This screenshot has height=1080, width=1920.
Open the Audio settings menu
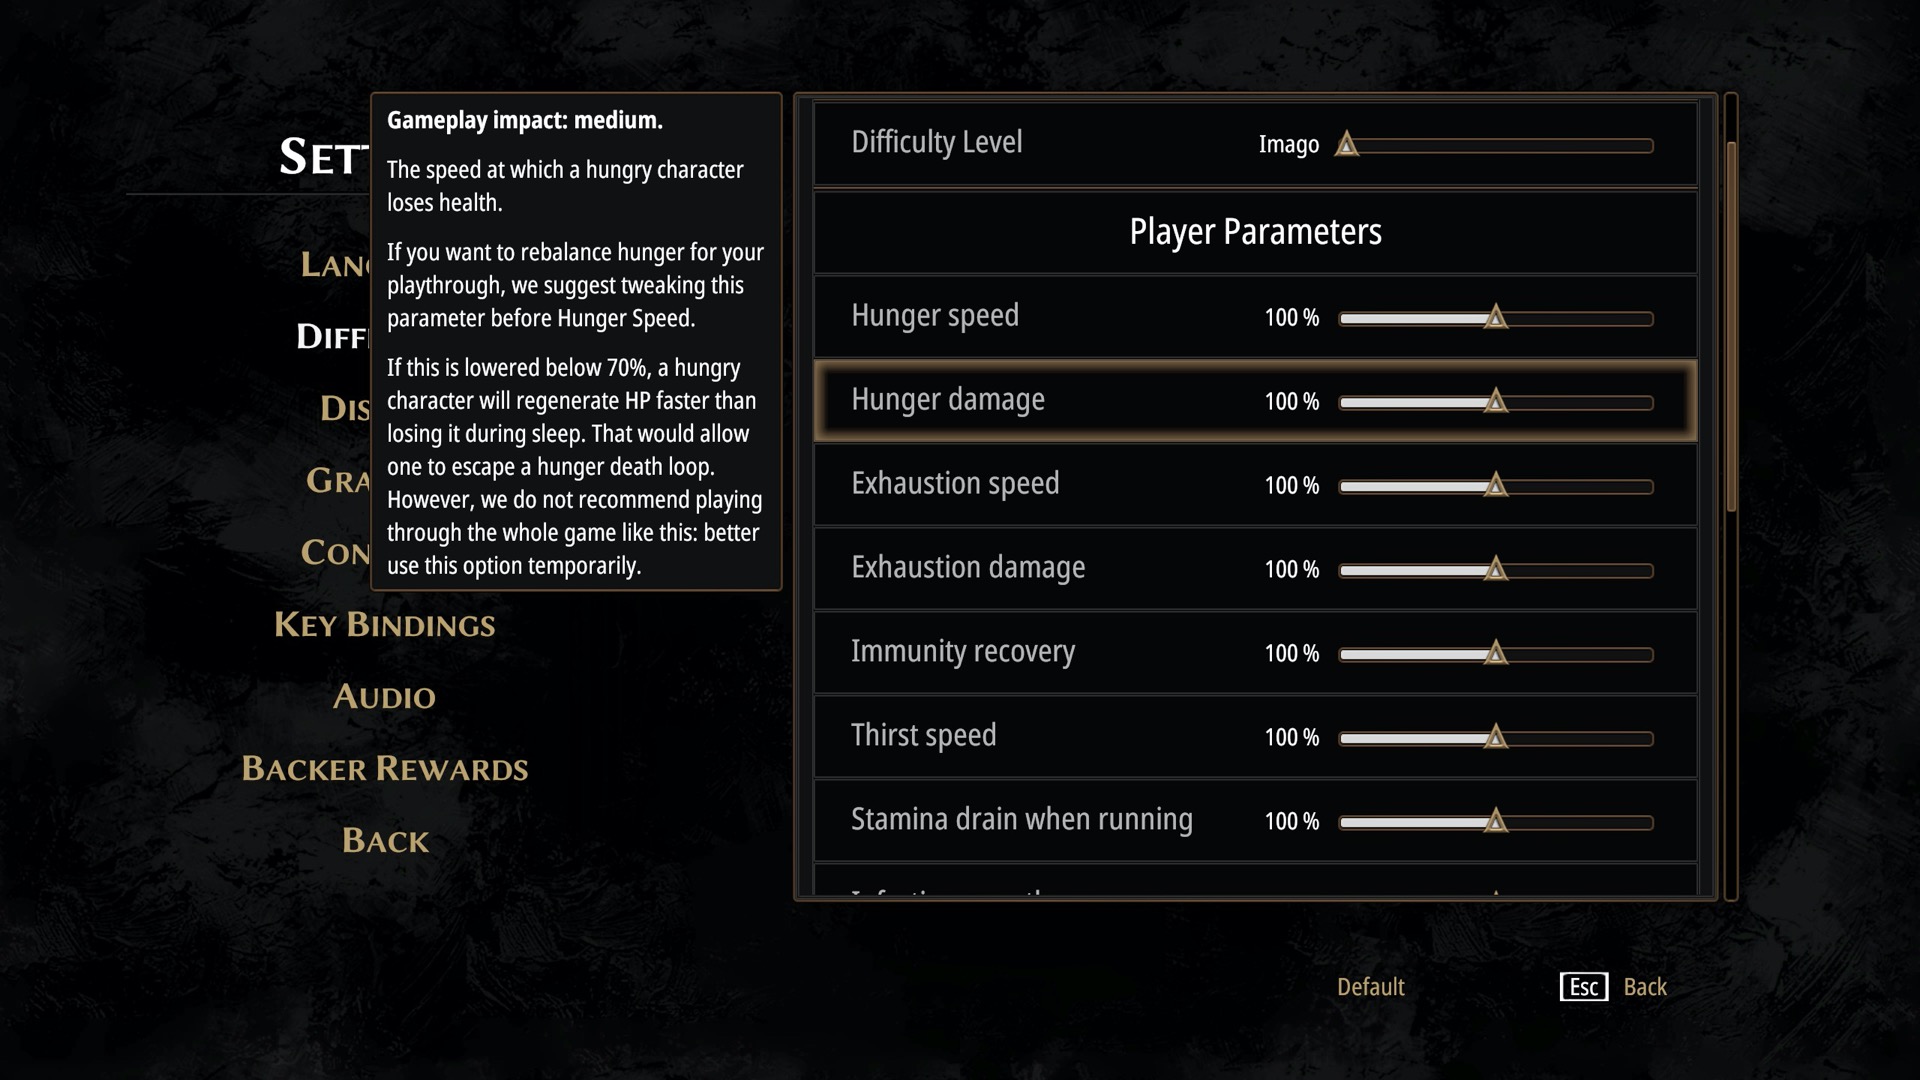pos(385,696)
